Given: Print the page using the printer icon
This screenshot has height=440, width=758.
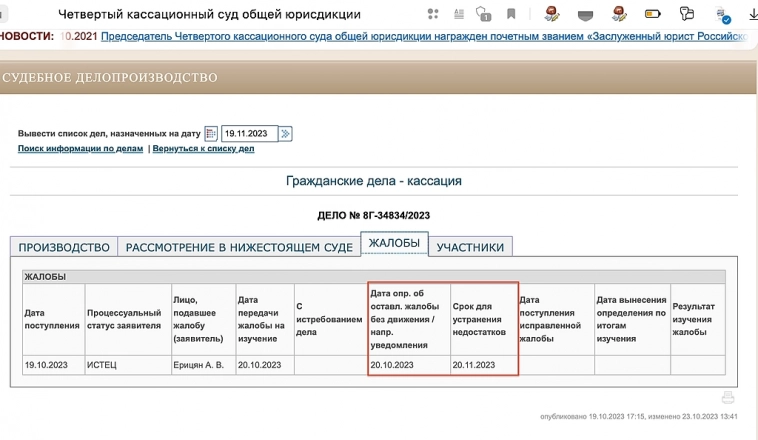Looking at the screenshot, I should coord(728,398).
